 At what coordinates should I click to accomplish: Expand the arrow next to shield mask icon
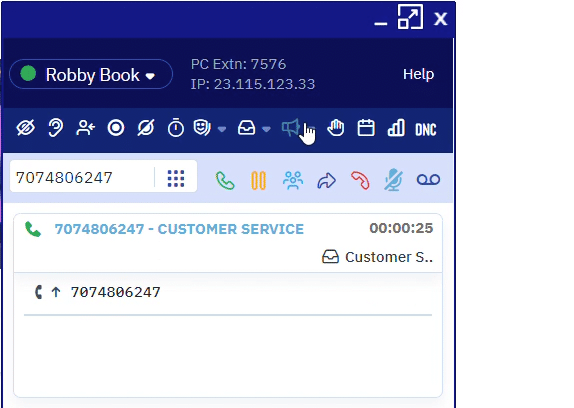coord(222,129)
